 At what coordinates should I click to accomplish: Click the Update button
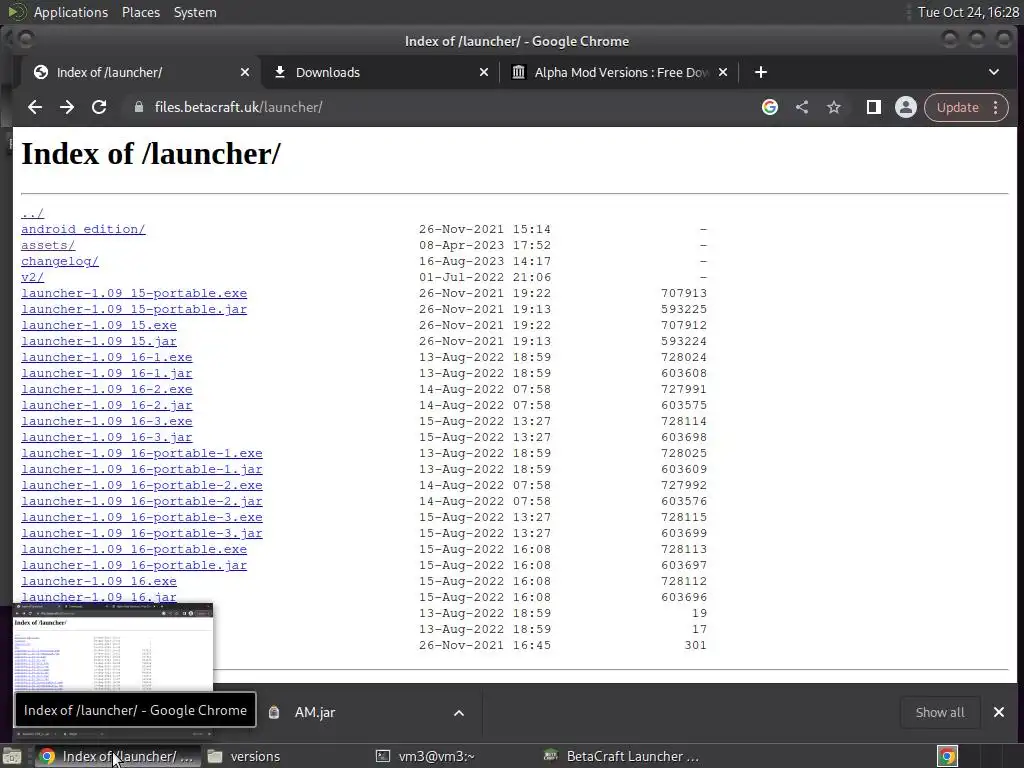[x=957, y=107]
